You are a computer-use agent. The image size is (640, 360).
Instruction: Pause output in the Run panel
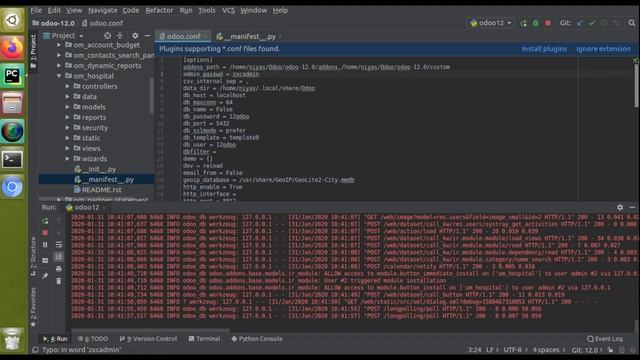click(45, 245)
